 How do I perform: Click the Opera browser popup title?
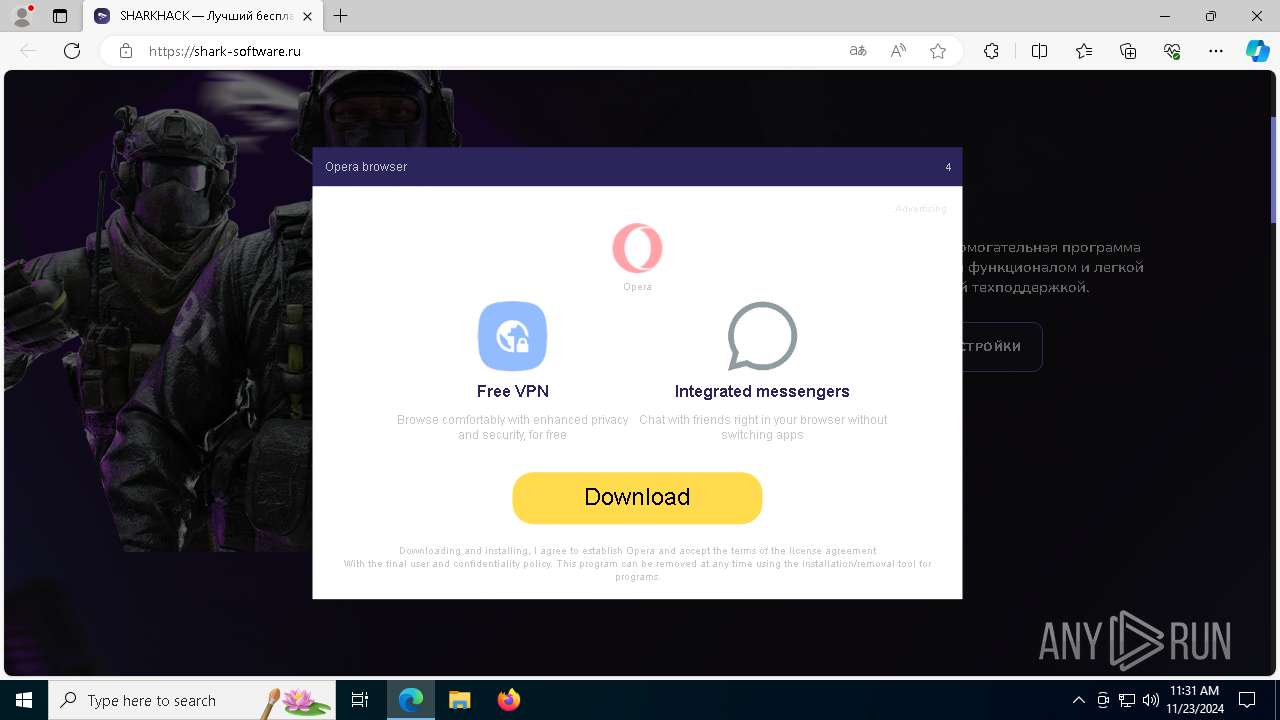(x=366, y=167)
